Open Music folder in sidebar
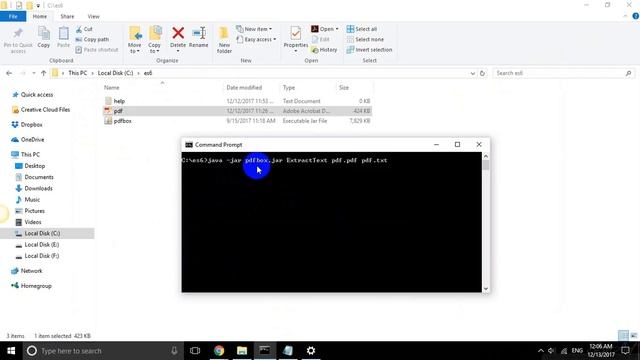 32,200
